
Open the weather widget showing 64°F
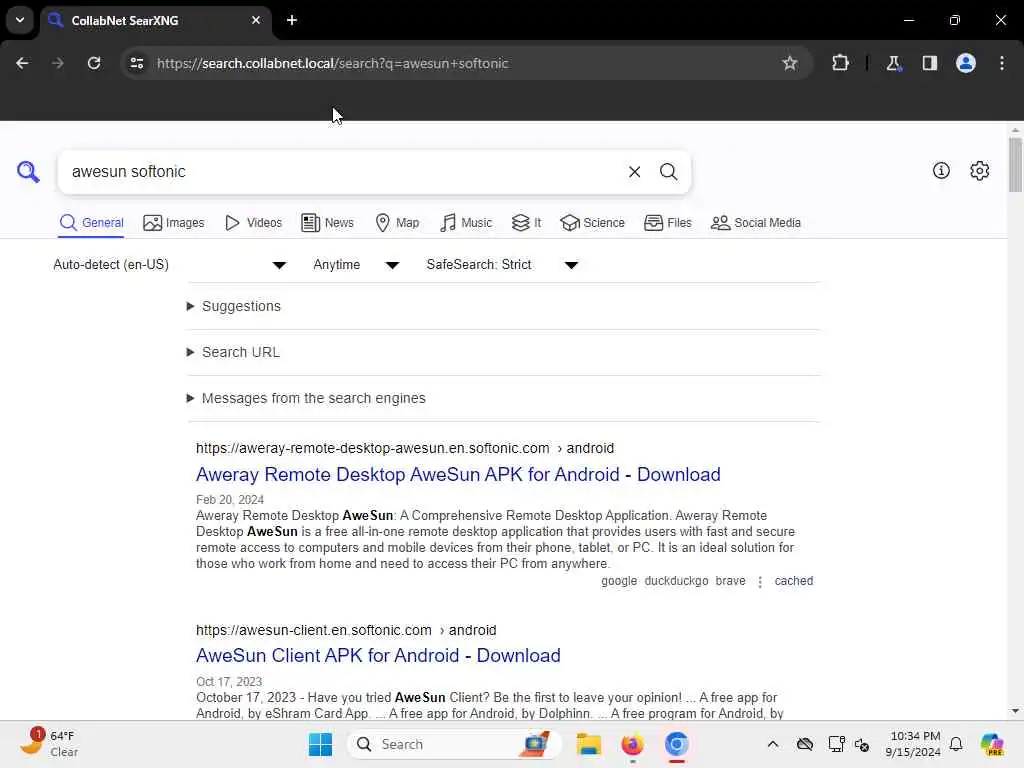49,743
